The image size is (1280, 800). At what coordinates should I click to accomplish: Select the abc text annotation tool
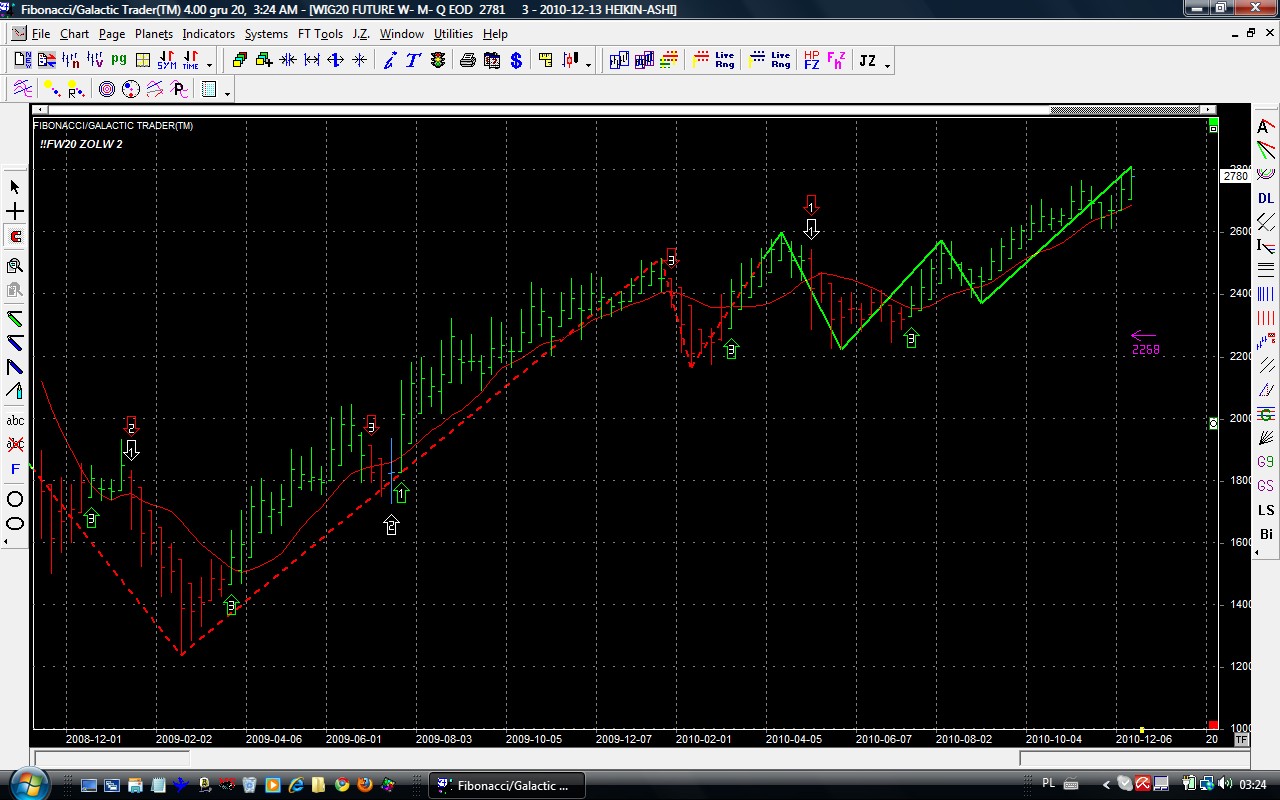pyautogui.click(x=15, y=421)
